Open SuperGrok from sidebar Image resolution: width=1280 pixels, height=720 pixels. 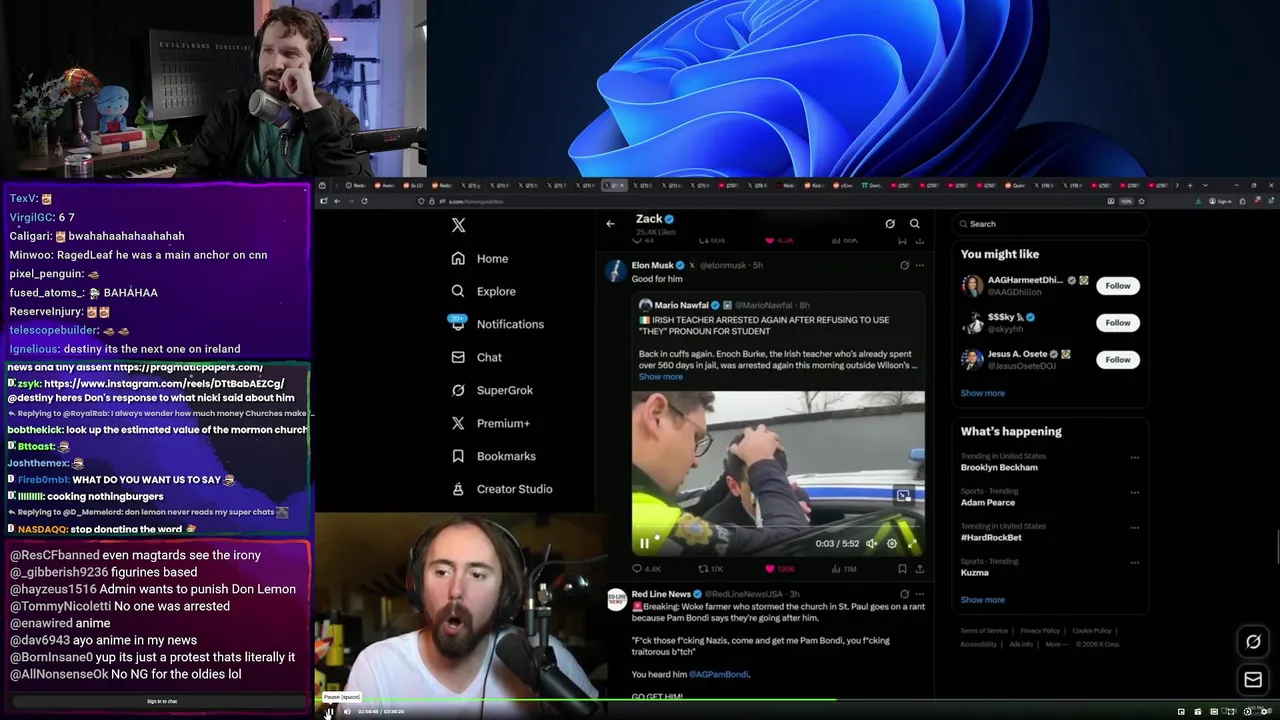pyautogui.click(x=492, y=390)
